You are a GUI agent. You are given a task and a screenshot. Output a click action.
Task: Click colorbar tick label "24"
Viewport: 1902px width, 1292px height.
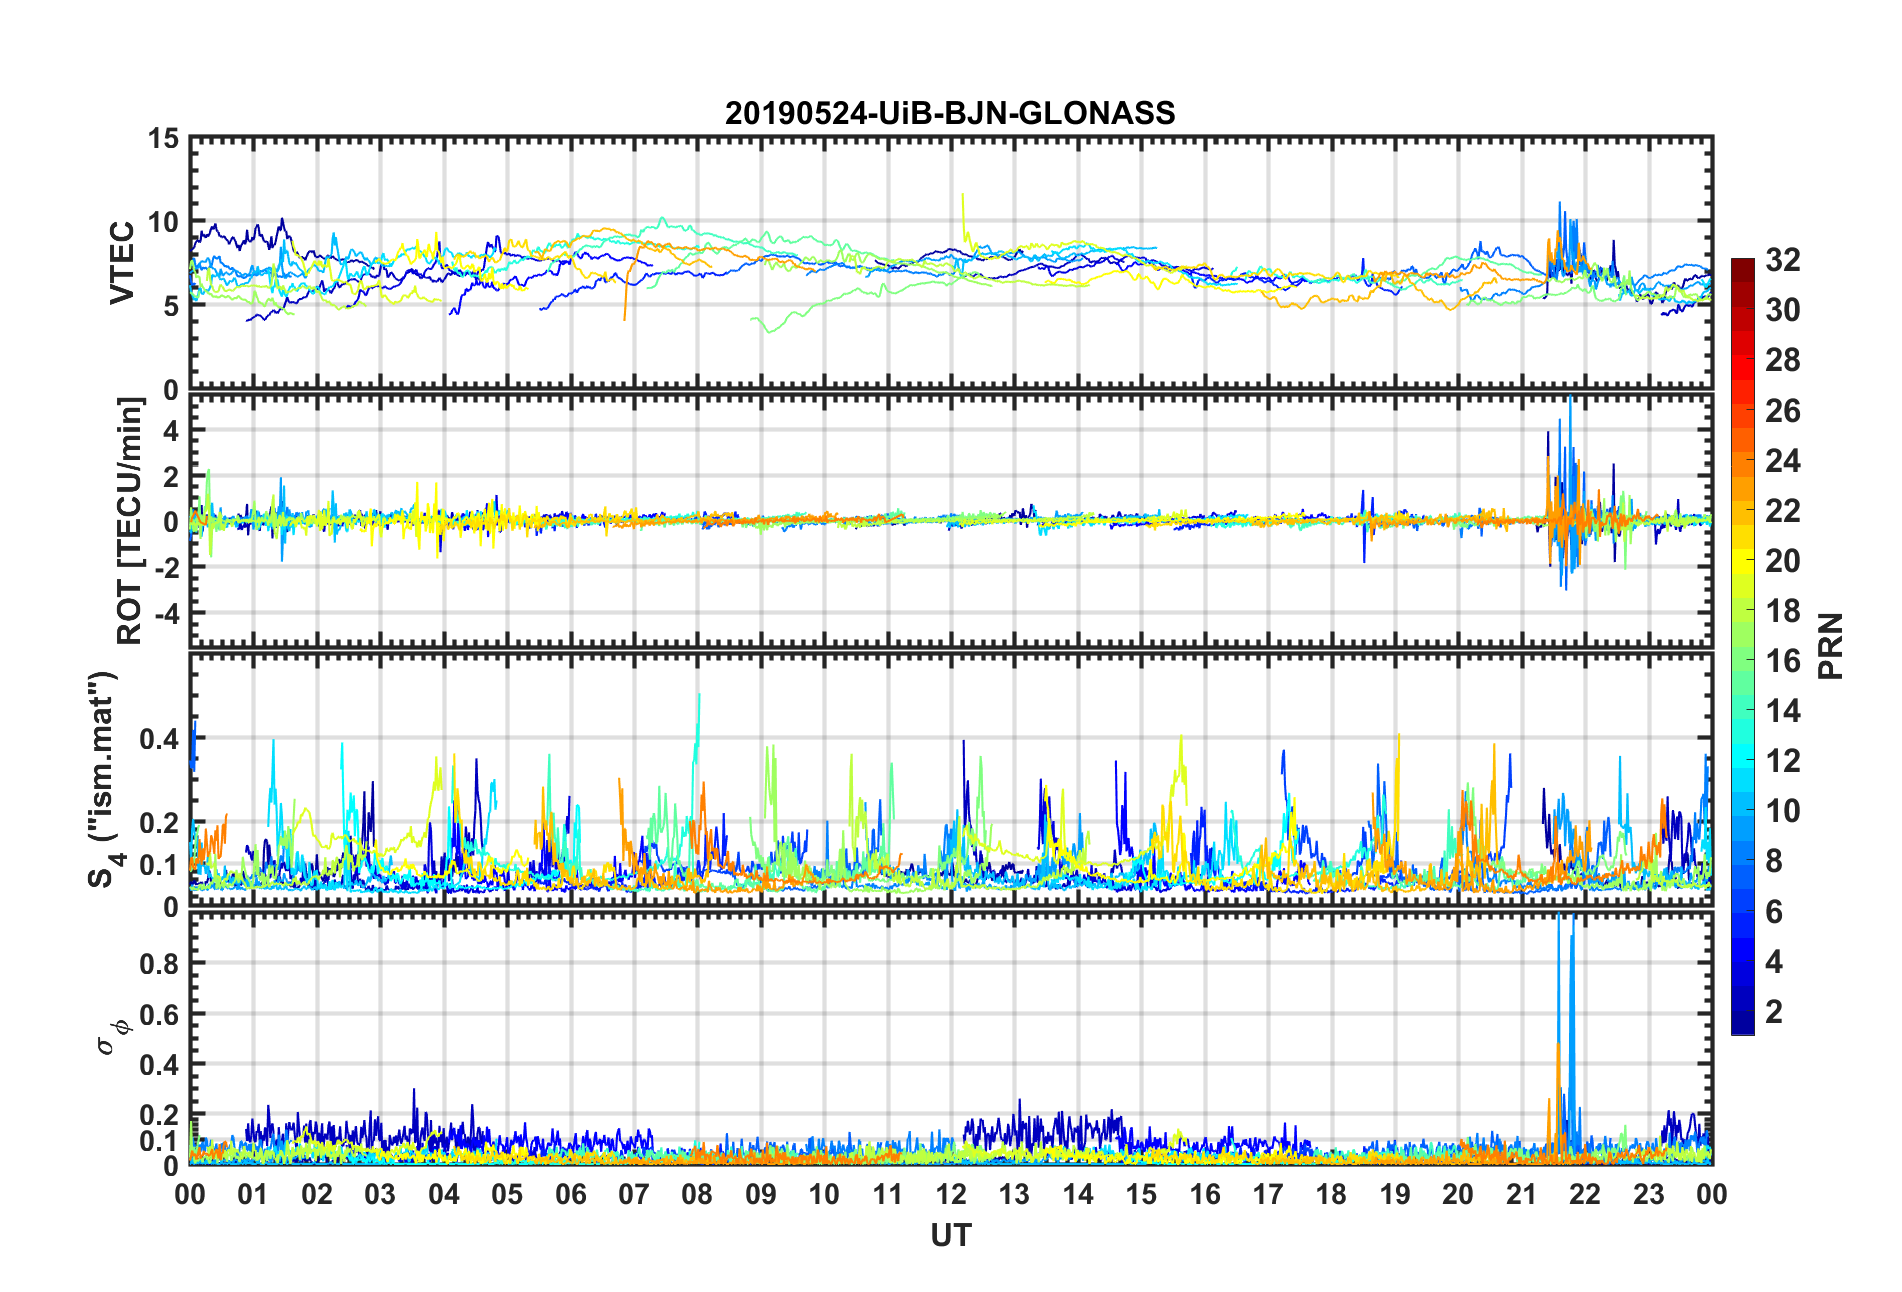point(1783,461)
